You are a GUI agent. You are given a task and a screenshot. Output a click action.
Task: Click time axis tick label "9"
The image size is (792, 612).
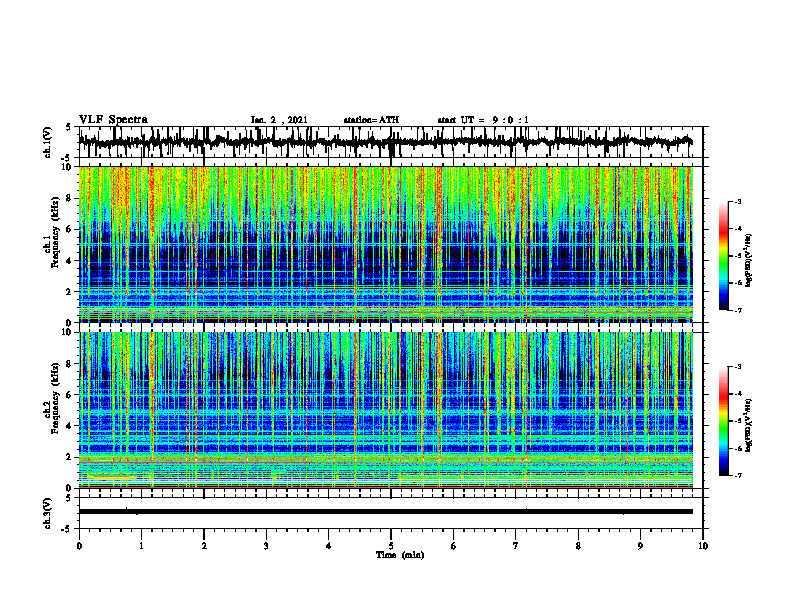[x=640, y=546]
